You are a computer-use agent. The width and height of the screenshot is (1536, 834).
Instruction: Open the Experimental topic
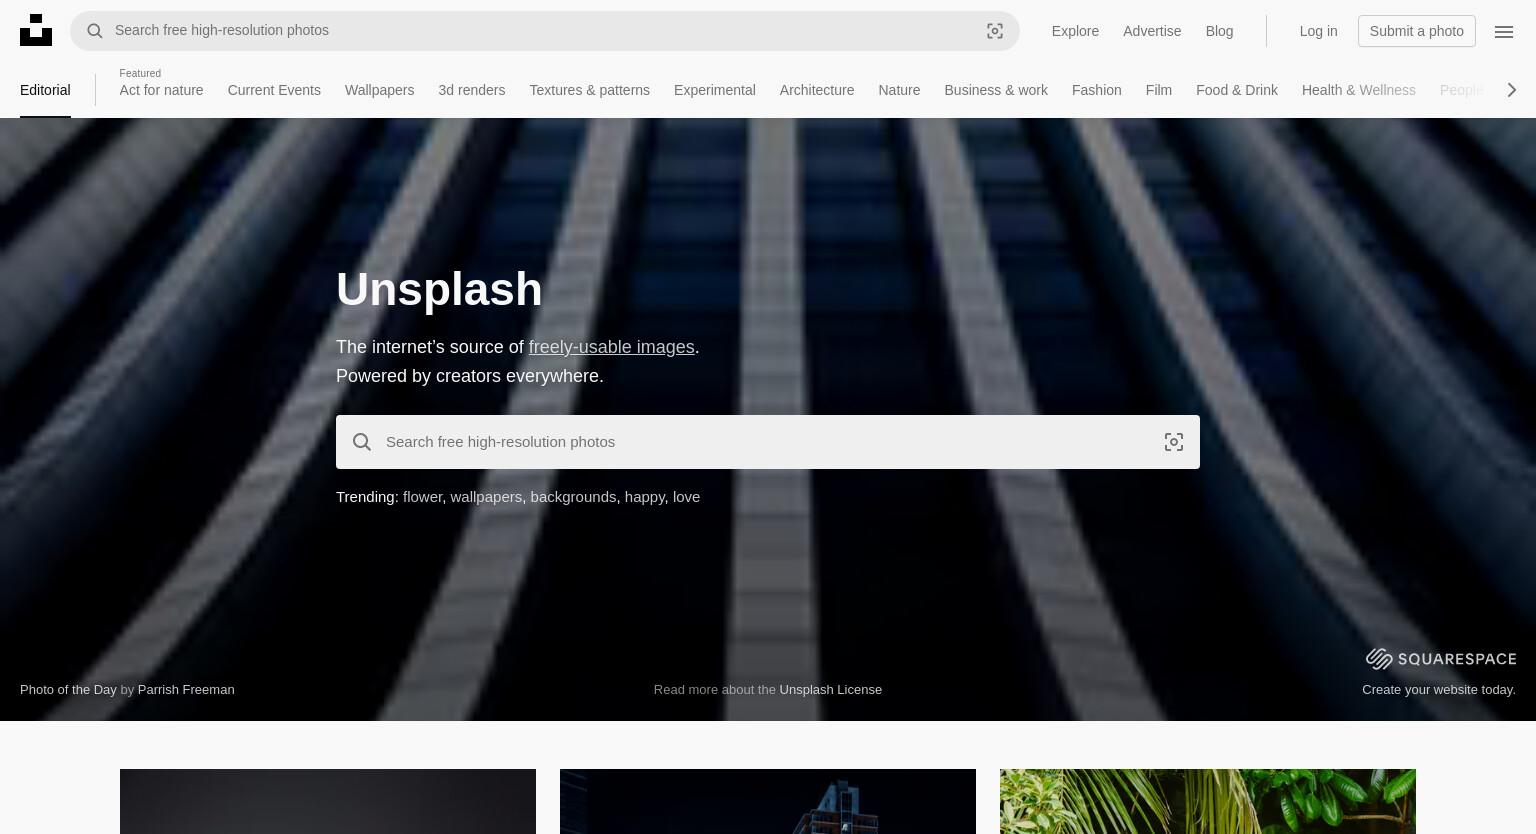coord(714,90)
